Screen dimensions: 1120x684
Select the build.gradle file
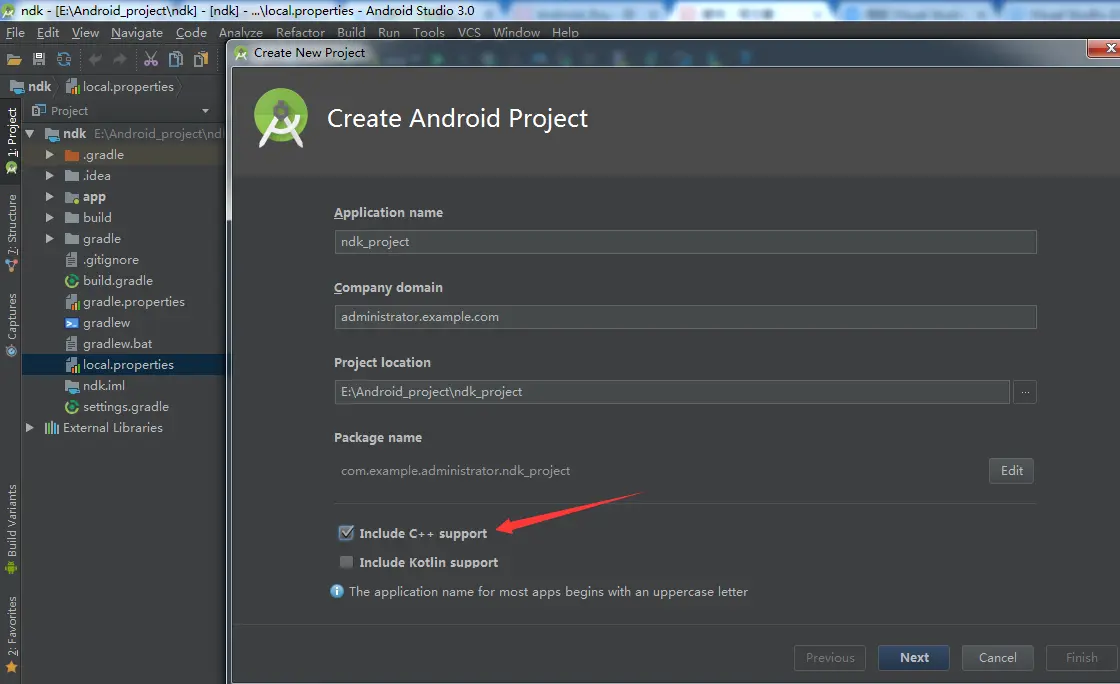coord(109,281)
